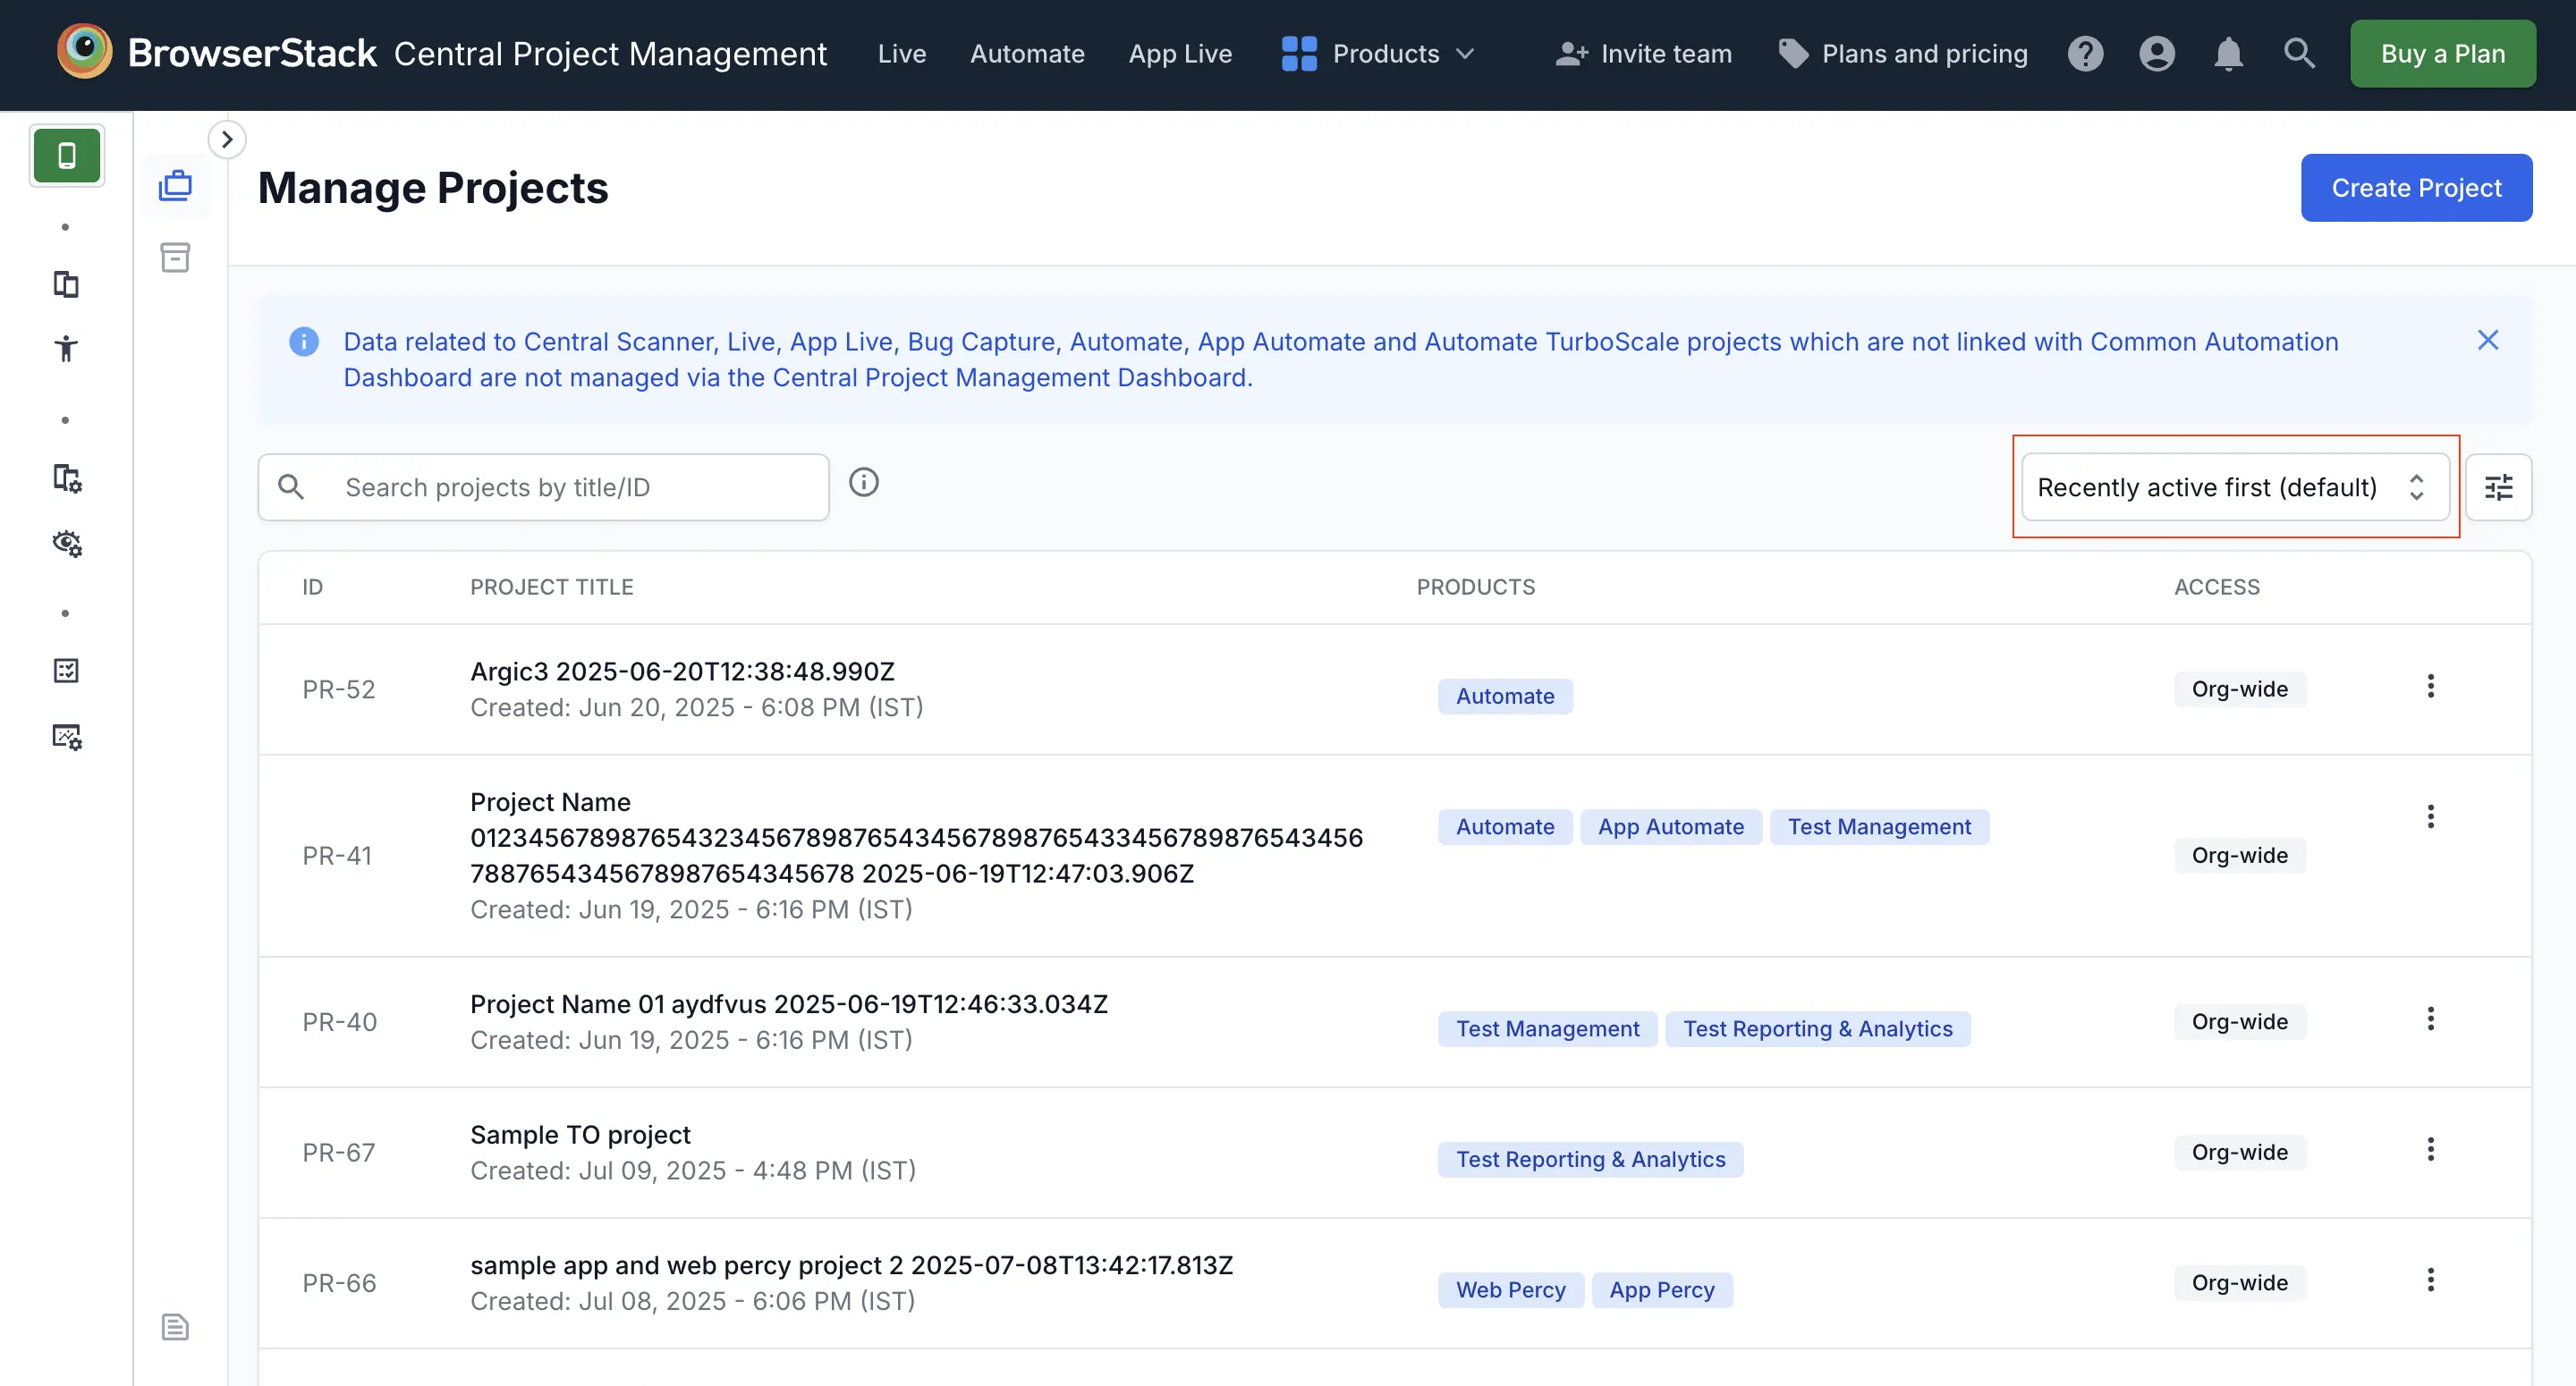
Task: Open the document icon at sidebar bottom
Action: click(x=176, y=1326)
